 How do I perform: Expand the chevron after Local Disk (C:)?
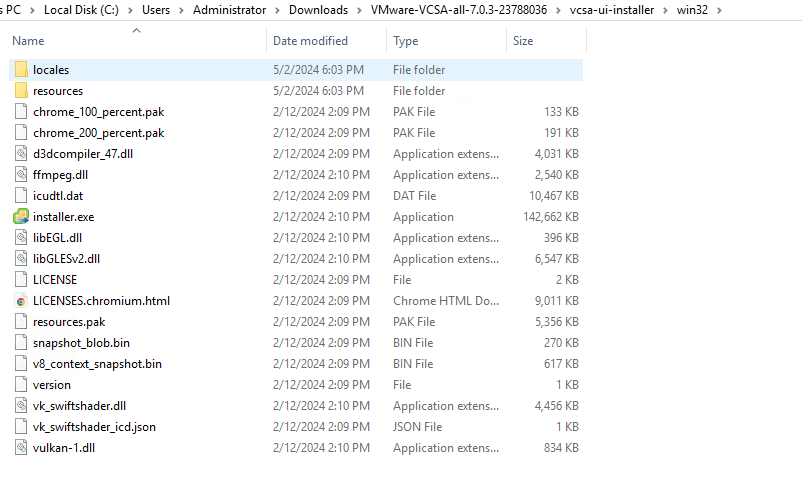point(130,10)
